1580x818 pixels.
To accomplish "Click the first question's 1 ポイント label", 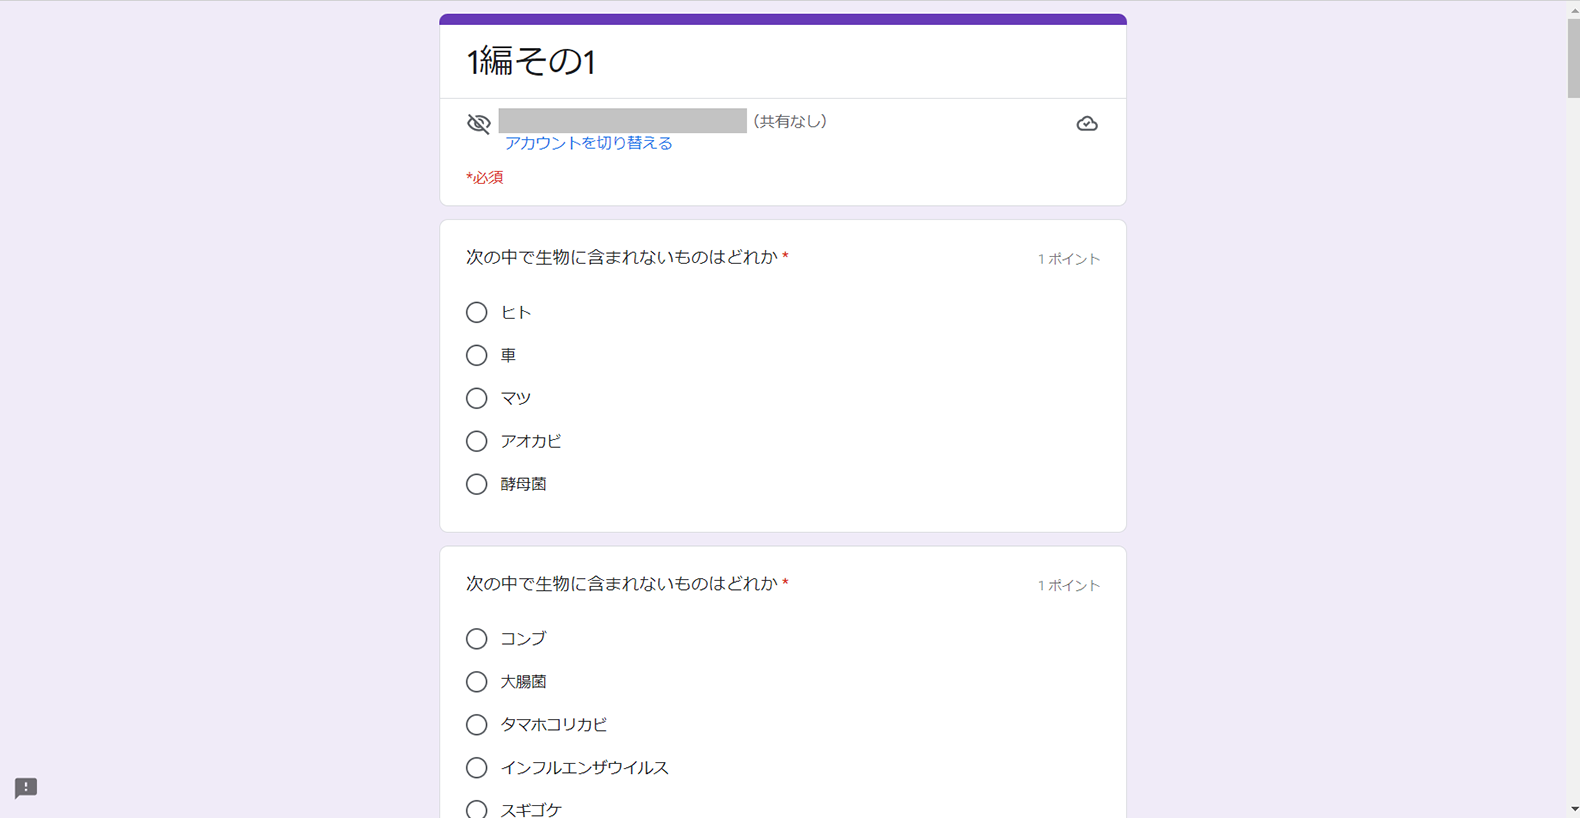I will coord(1068,259).
